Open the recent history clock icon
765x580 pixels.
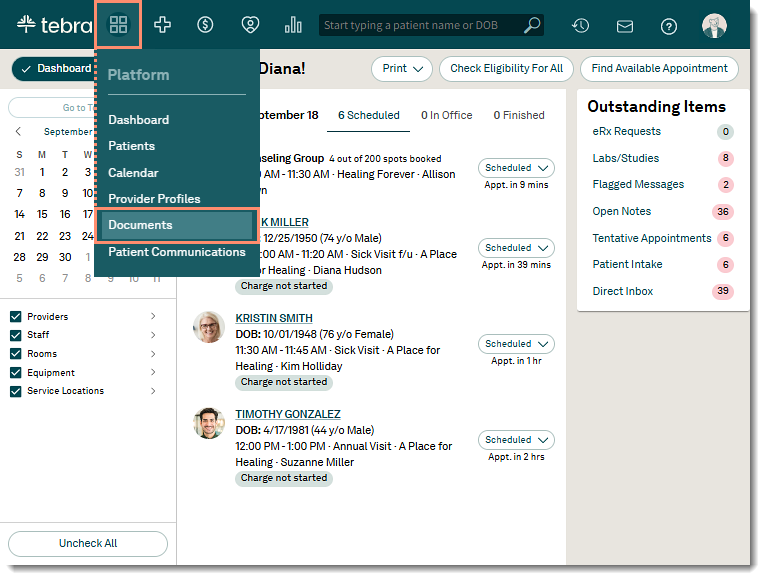point(580,26)
